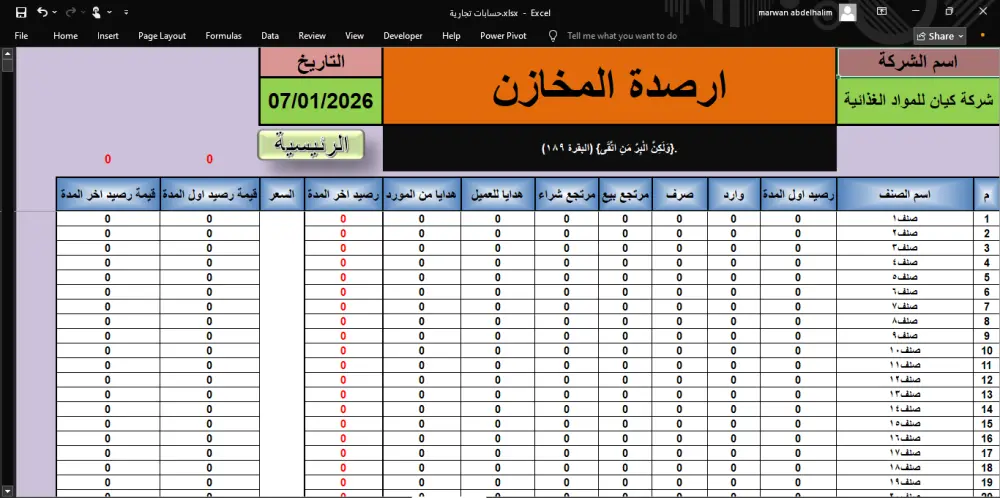The image size is (1000, 498).
Task: Click the Quran verse text in black banner
Action: tap(609, 149)
